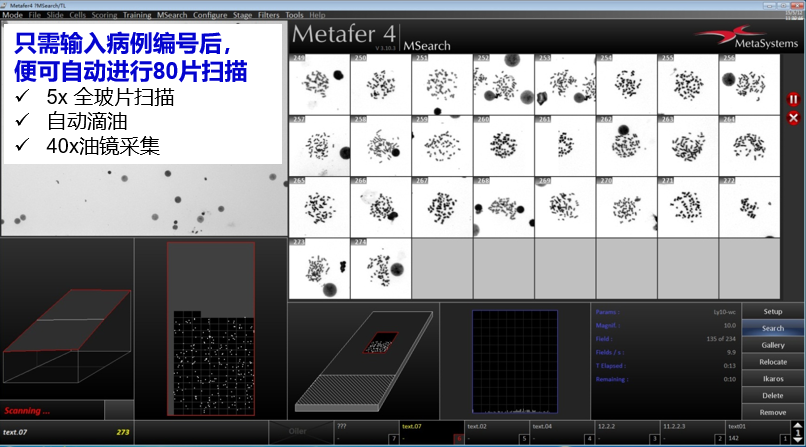Open the Training menu

click(137, 15)
